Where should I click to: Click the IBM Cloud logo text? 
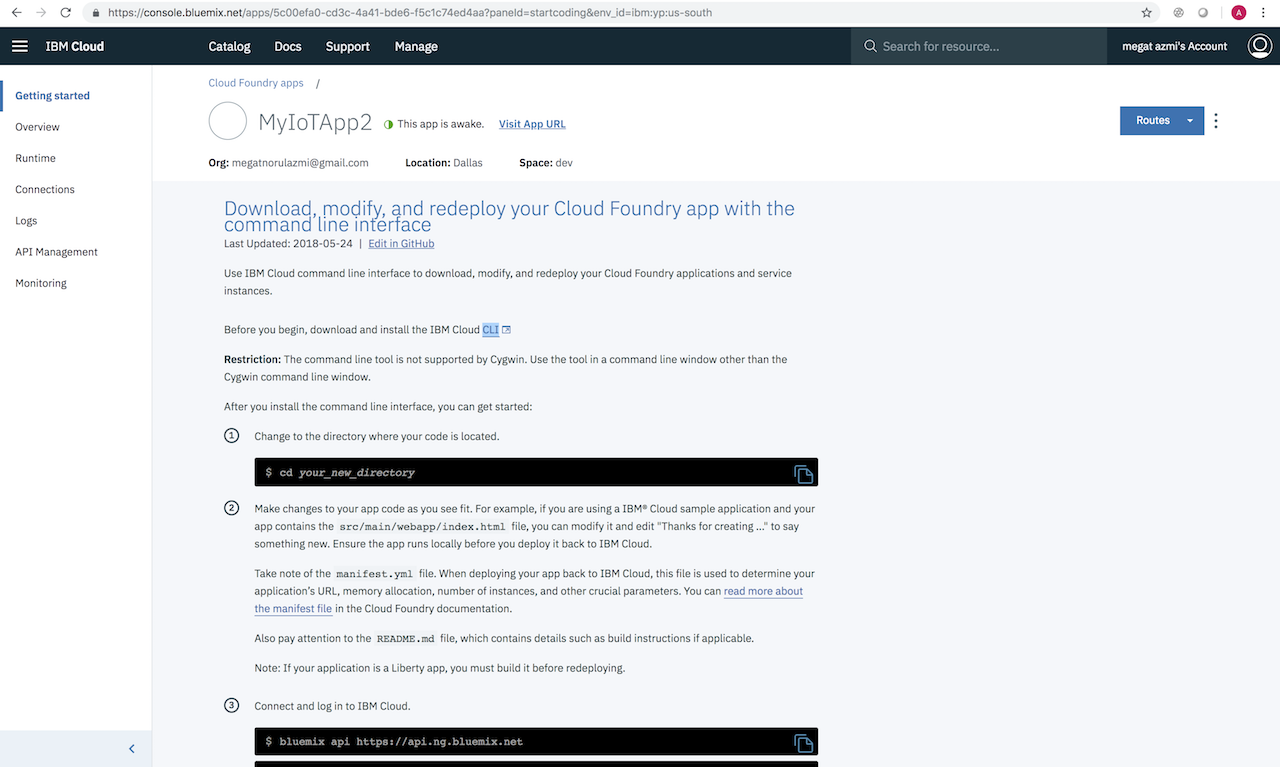coord(75,46)
